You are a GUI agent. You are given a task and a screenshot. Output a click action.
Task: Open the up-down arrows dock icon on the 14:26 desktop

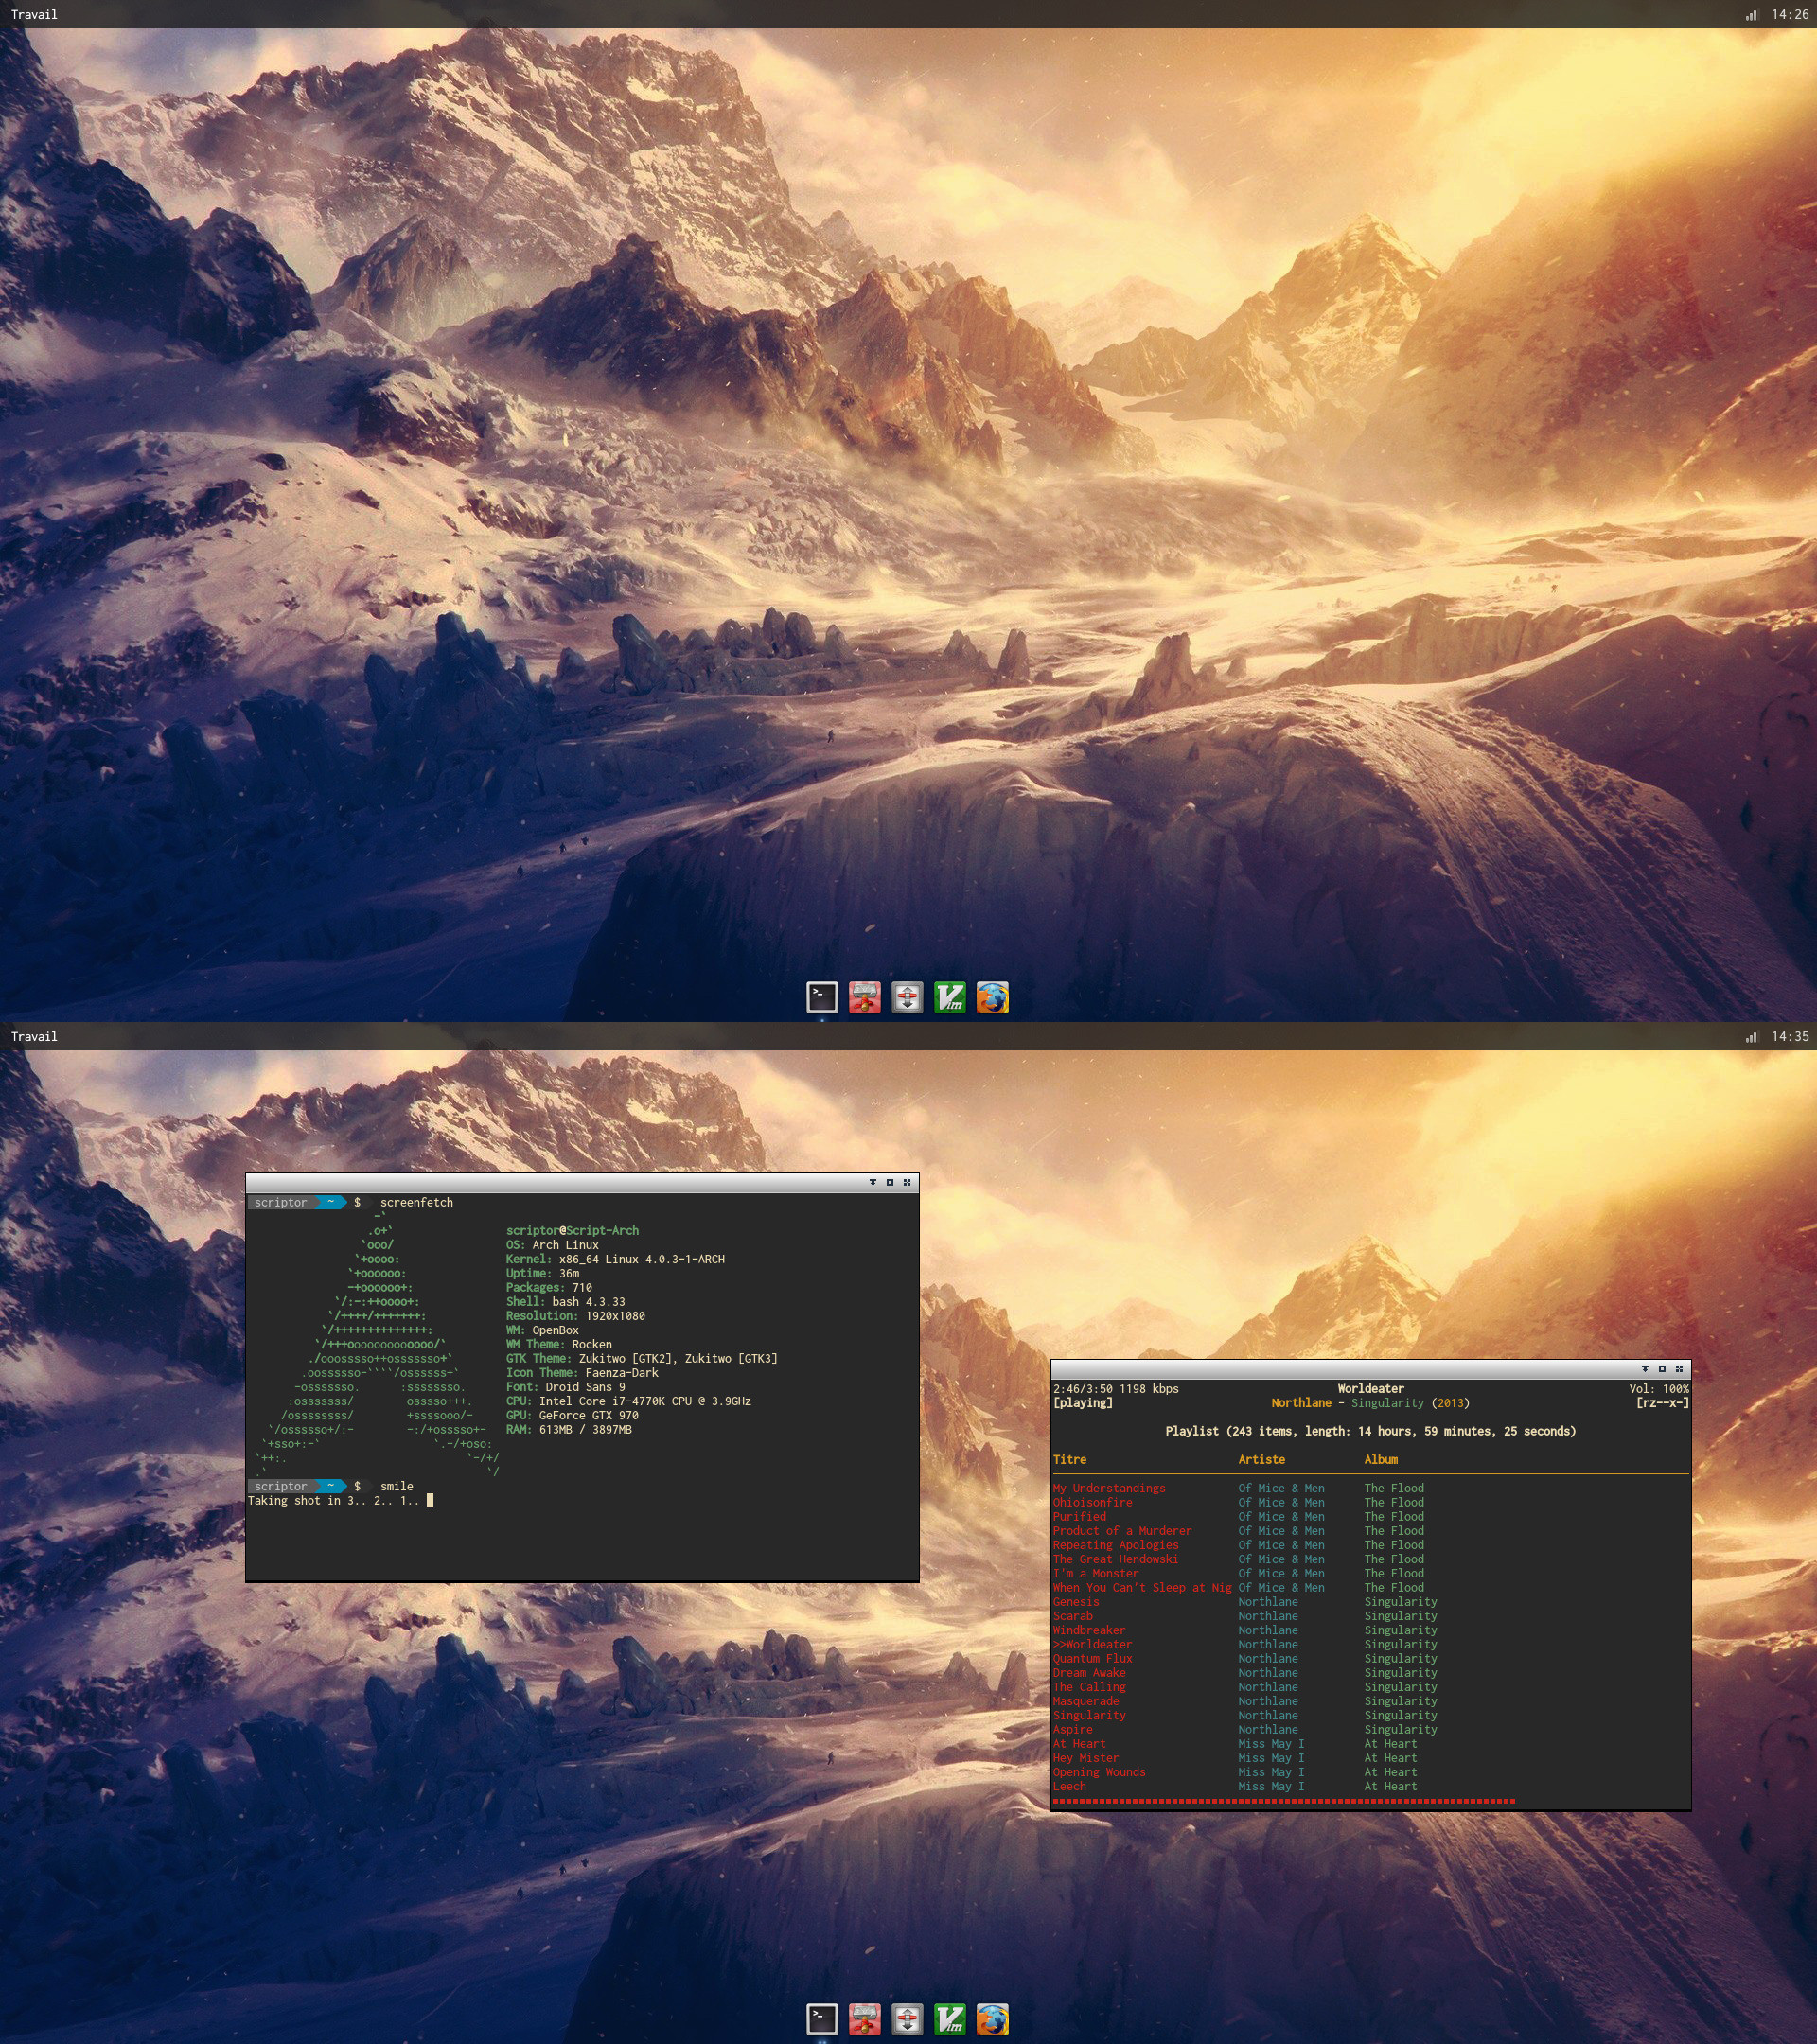pyautogui.click(x=907, y=997)
